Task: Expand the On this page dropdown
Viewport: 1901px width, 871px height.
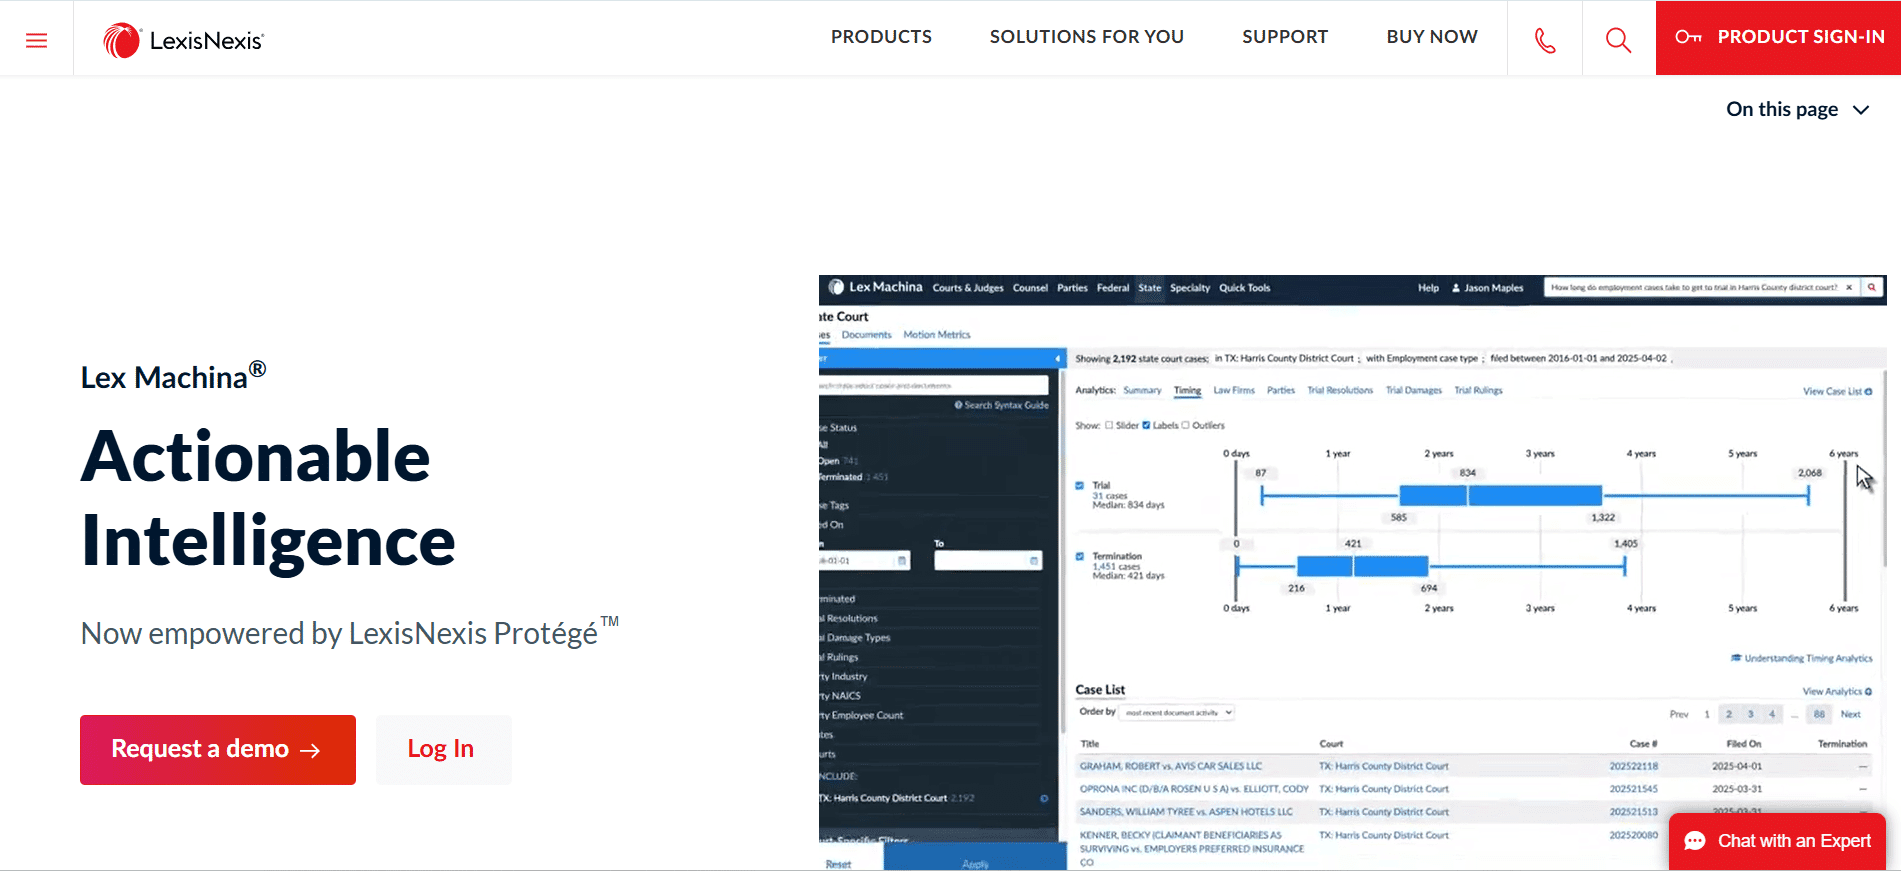Action: (x=1797, y=109)
